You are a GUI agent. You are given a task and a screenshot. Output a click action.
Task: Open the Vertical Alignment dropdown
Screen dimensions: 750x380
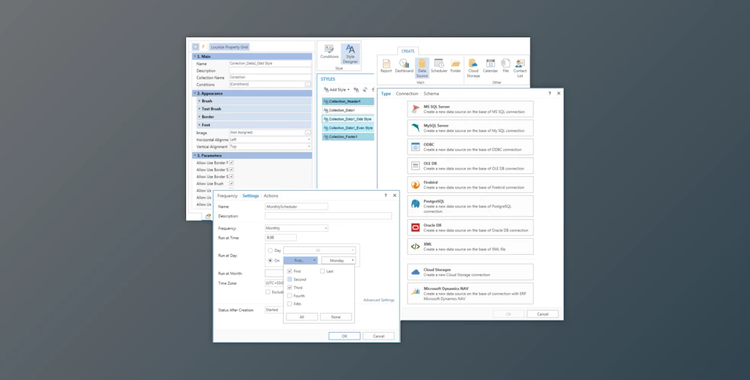(x=270, y=146)
